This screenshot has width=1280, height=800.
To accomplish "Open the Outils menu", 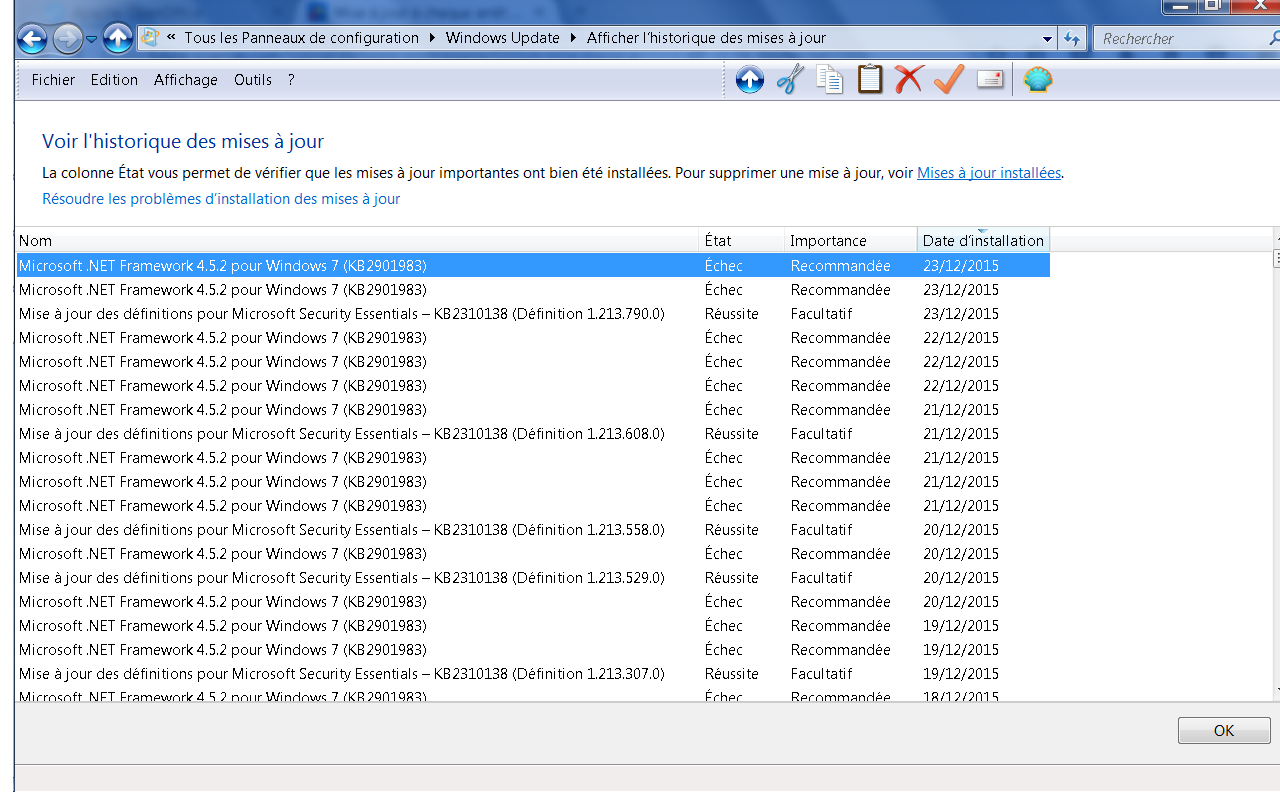I will point(253,80).
